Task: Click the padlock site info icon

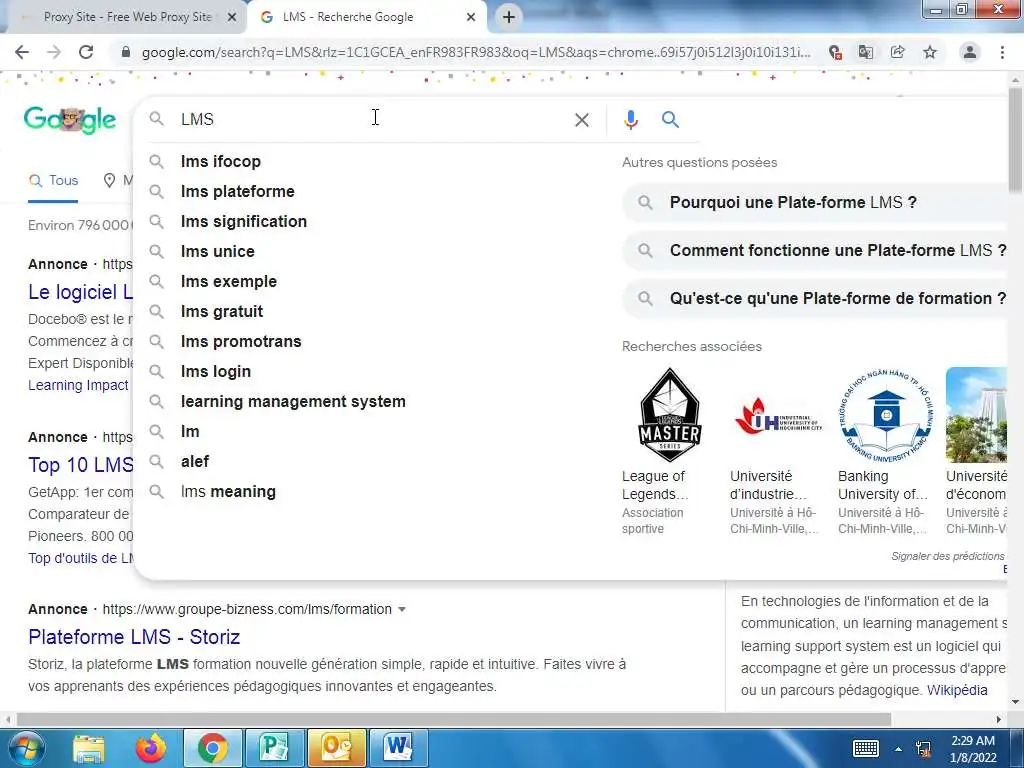Action: [x=126, y=52]
